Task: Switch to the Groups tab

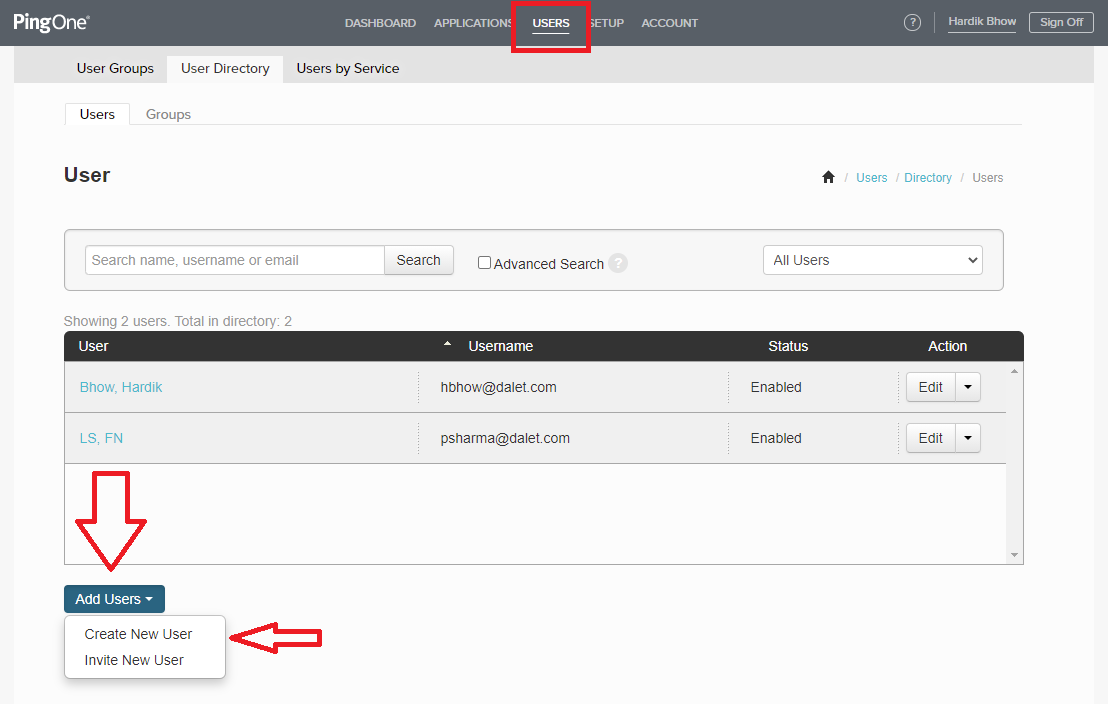Action: 167,114
